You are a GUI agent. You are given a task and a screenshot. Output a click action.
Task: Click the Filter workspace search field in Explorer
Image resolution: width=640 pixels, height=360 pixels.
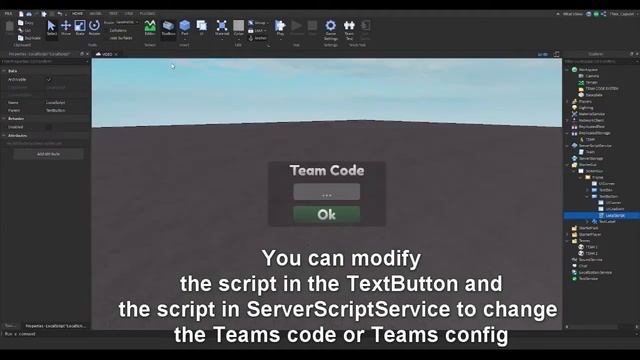600,61
